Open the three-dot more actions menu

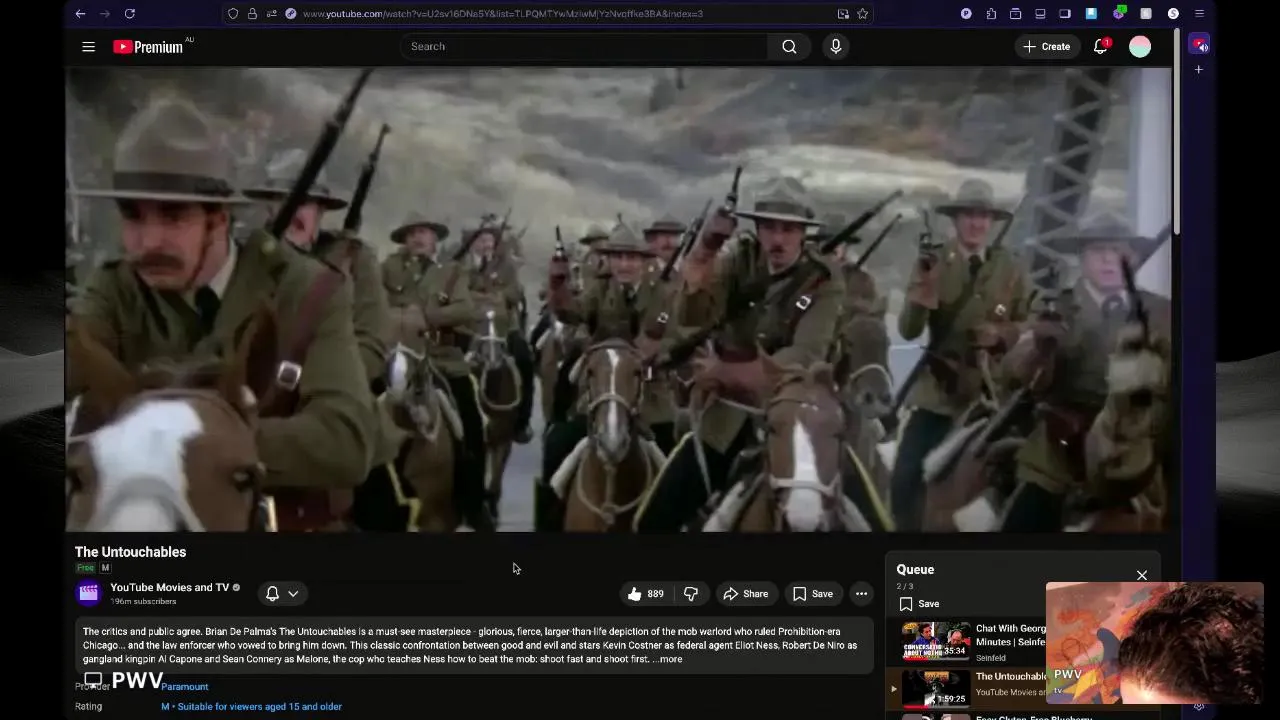point(861,594)
